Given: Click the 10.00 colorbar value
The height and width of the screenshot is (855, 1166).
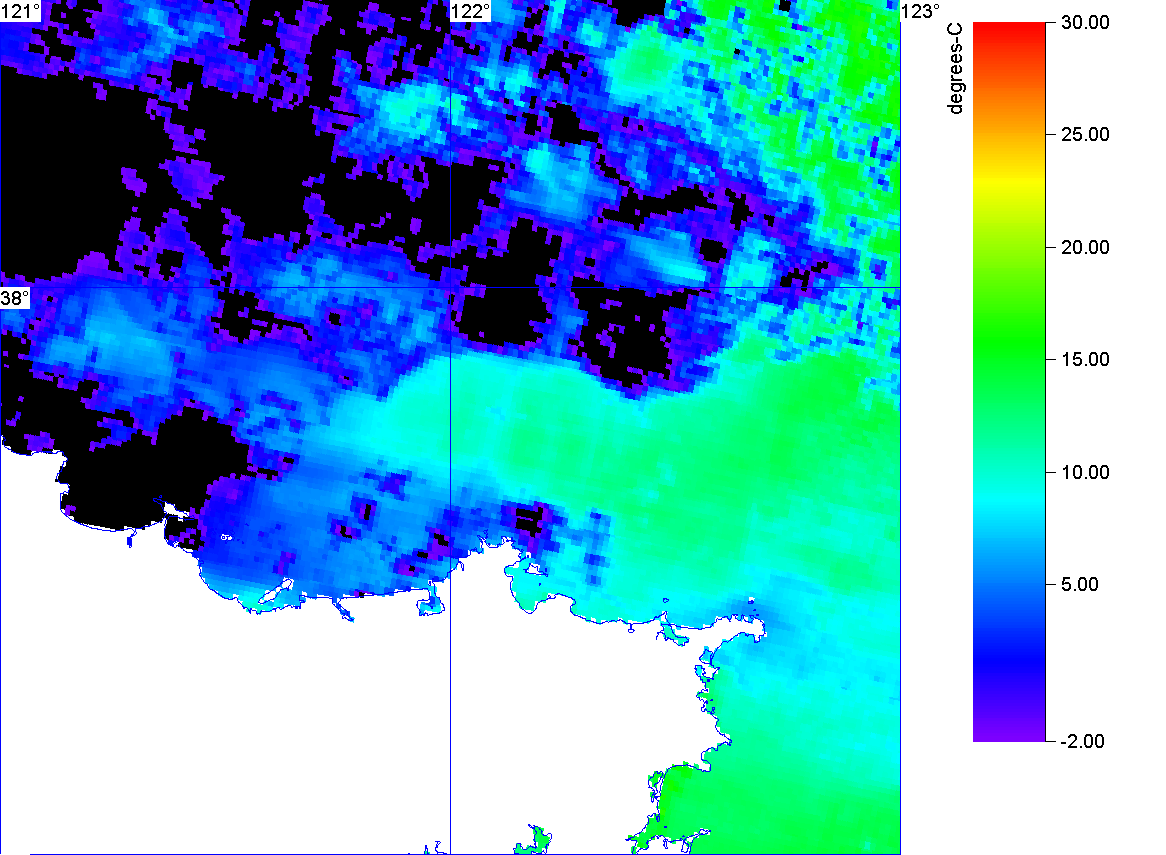Looking at the screenshot, I should pyautogui.click(x=1085, y=472).
